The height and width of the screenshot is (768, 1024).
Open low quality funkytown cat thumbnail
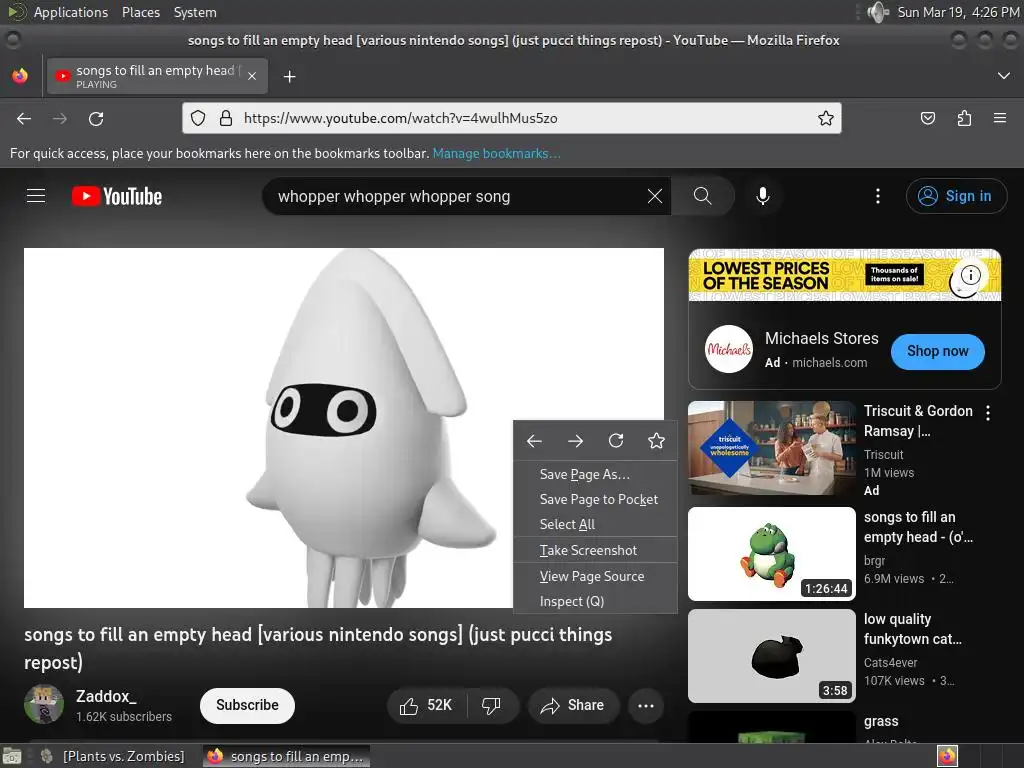772,656
